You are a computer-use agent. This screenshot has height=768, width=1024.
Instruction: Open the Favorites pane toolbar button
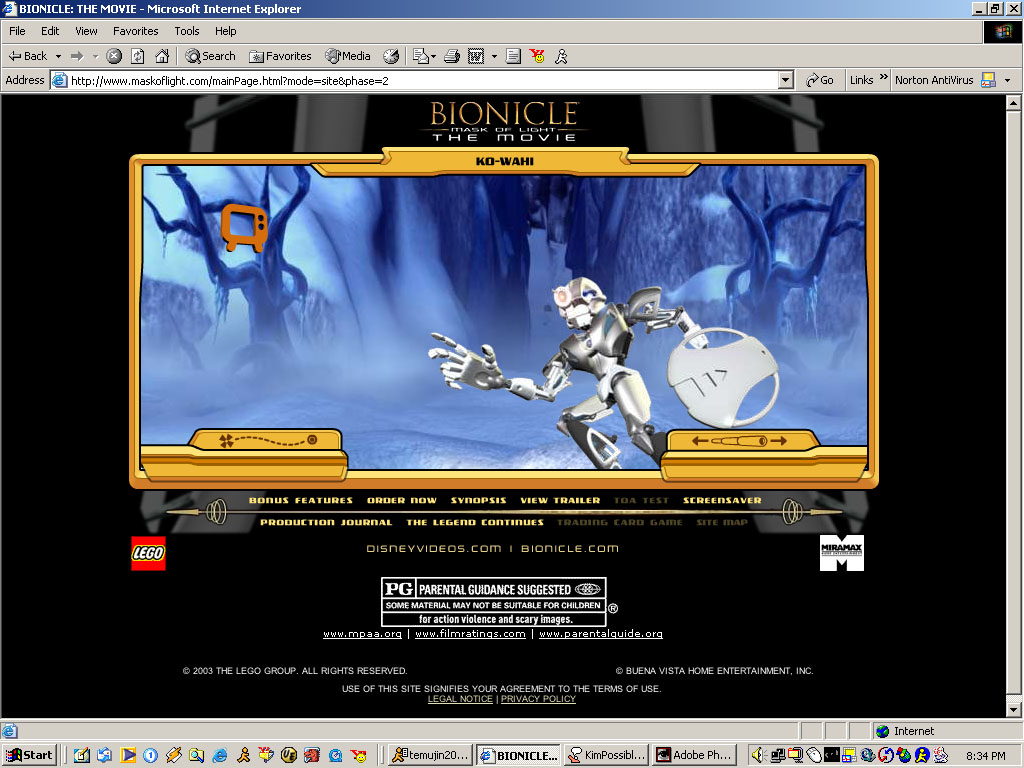280,56
